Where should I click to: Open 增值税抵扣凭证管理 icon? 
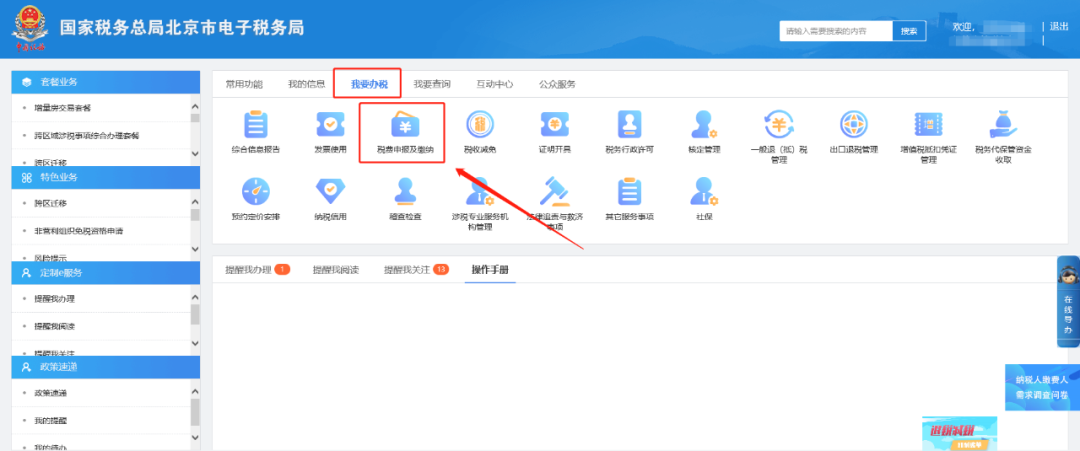point(928,125)
